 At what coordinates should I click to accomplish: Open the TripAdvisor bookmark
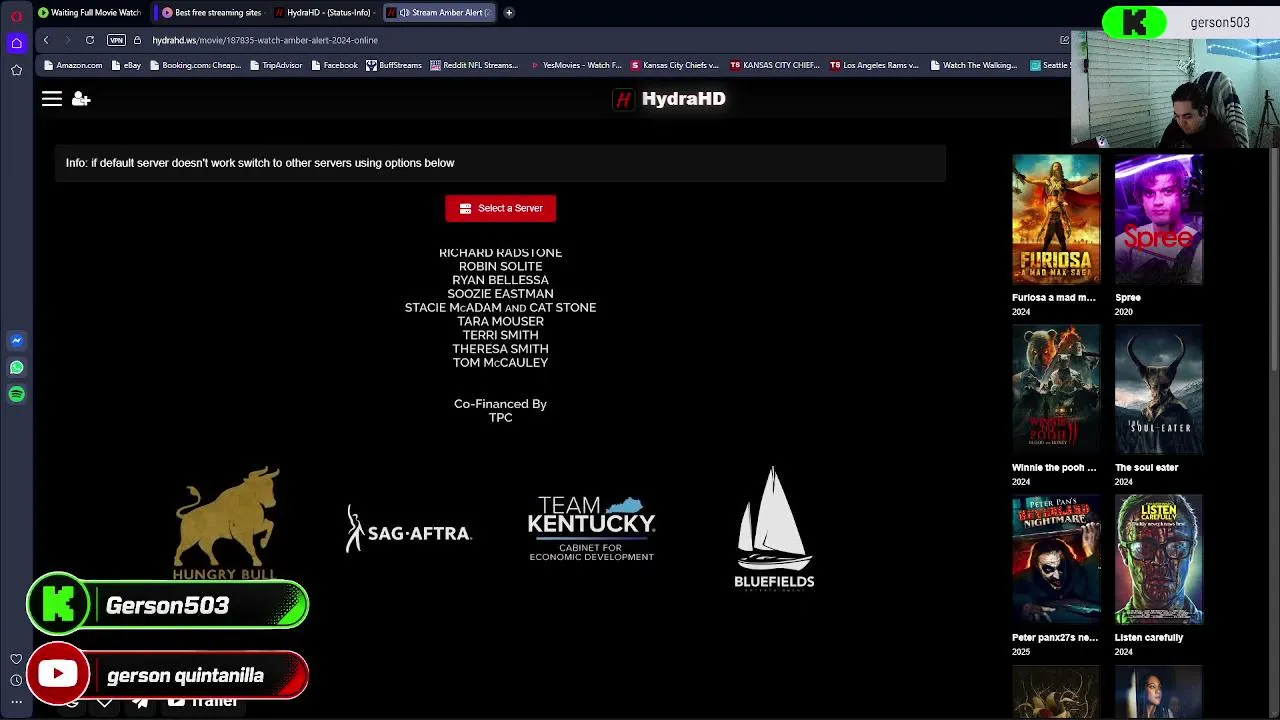[x=276, y=65]
